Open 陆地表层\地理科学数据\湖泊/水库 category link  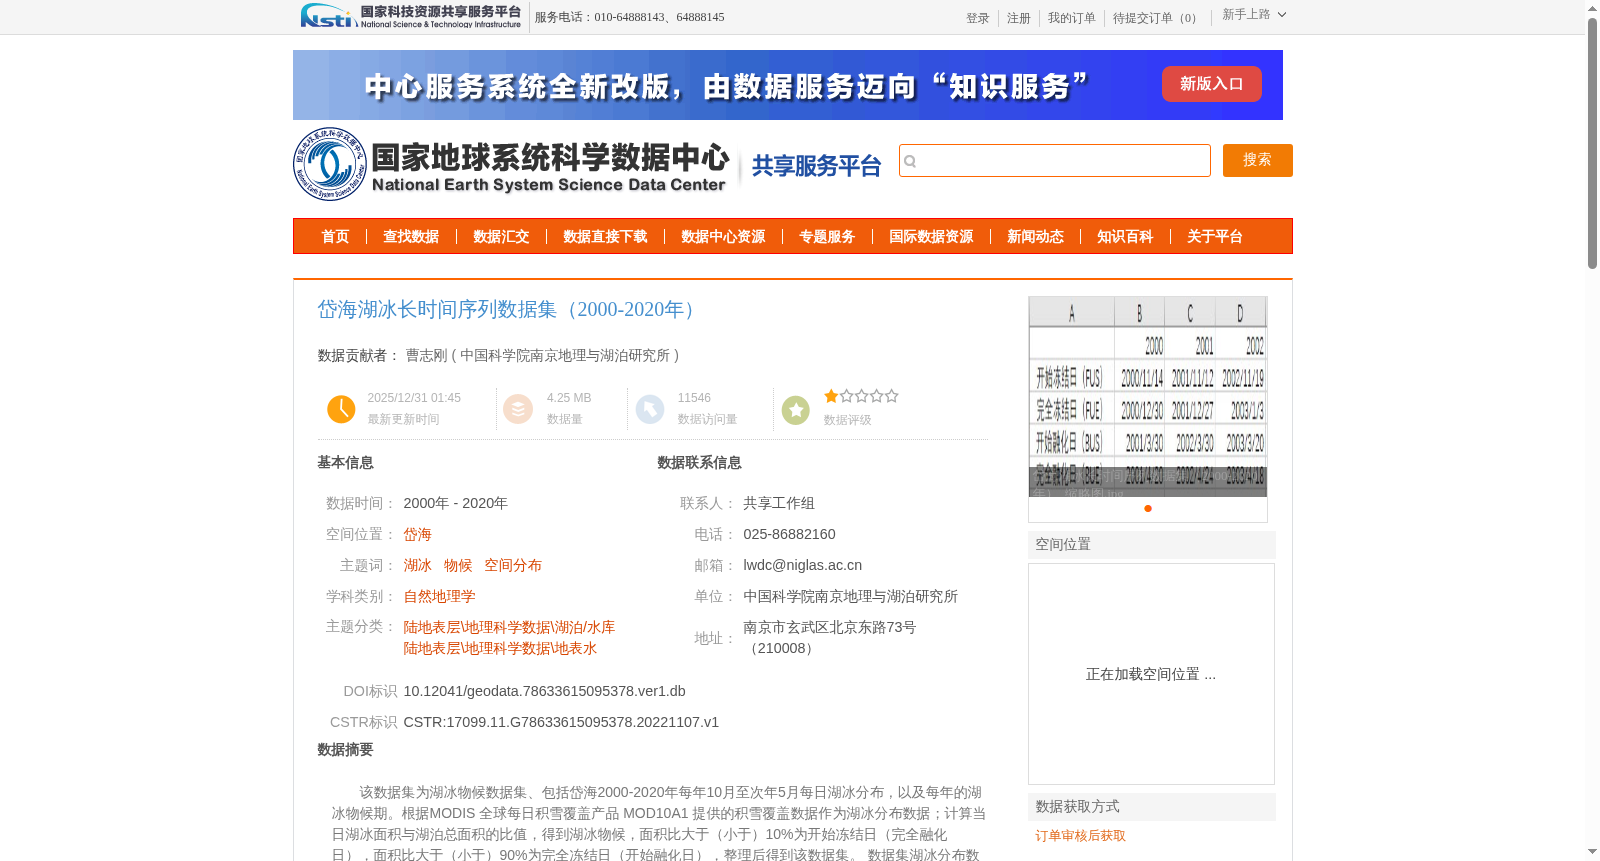coord(510,628)
